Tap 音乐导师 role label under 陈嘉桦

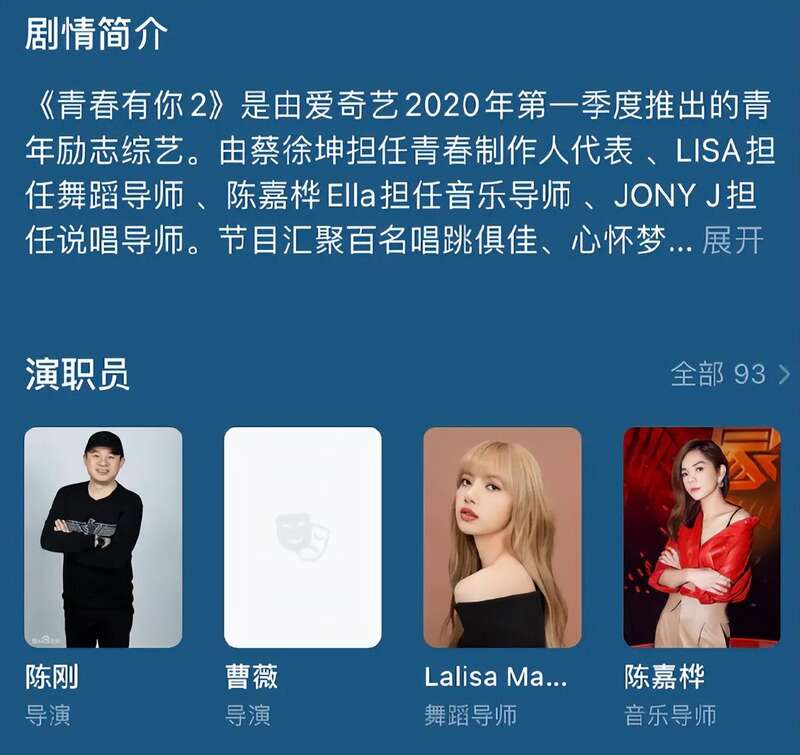[670, 715]
